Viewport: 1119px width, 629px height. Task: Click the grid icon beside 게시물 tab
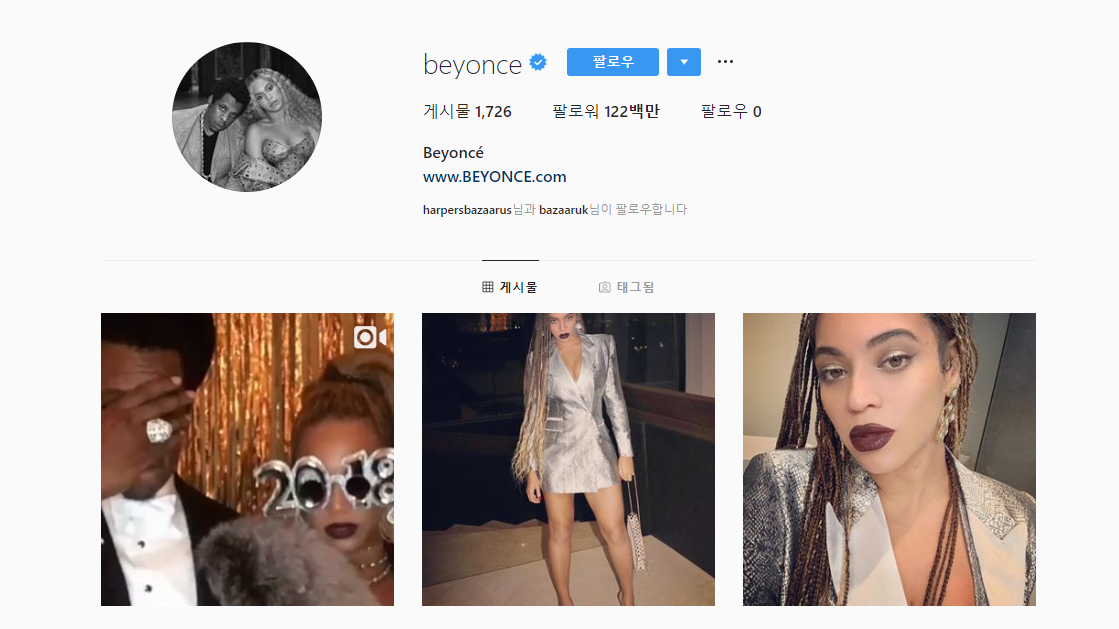pos(487,287)
